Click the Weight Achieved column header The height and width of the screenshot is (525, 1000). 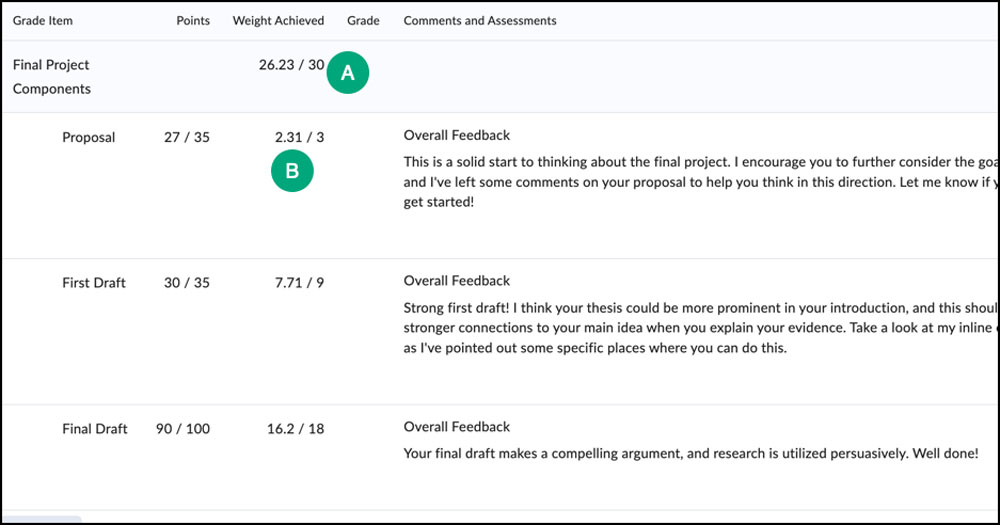pyautogui.click(x=278, y=21)
